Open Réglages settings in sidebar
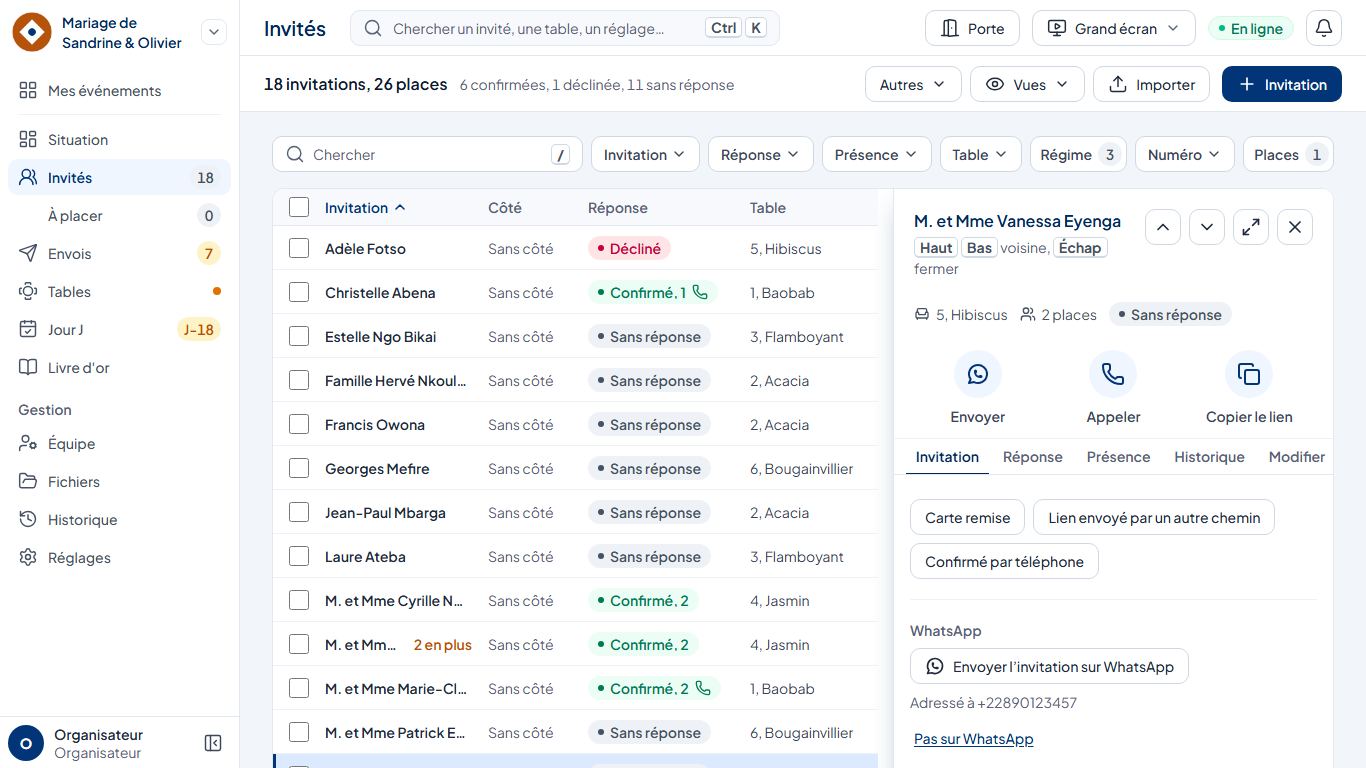 tap(120, 558)
